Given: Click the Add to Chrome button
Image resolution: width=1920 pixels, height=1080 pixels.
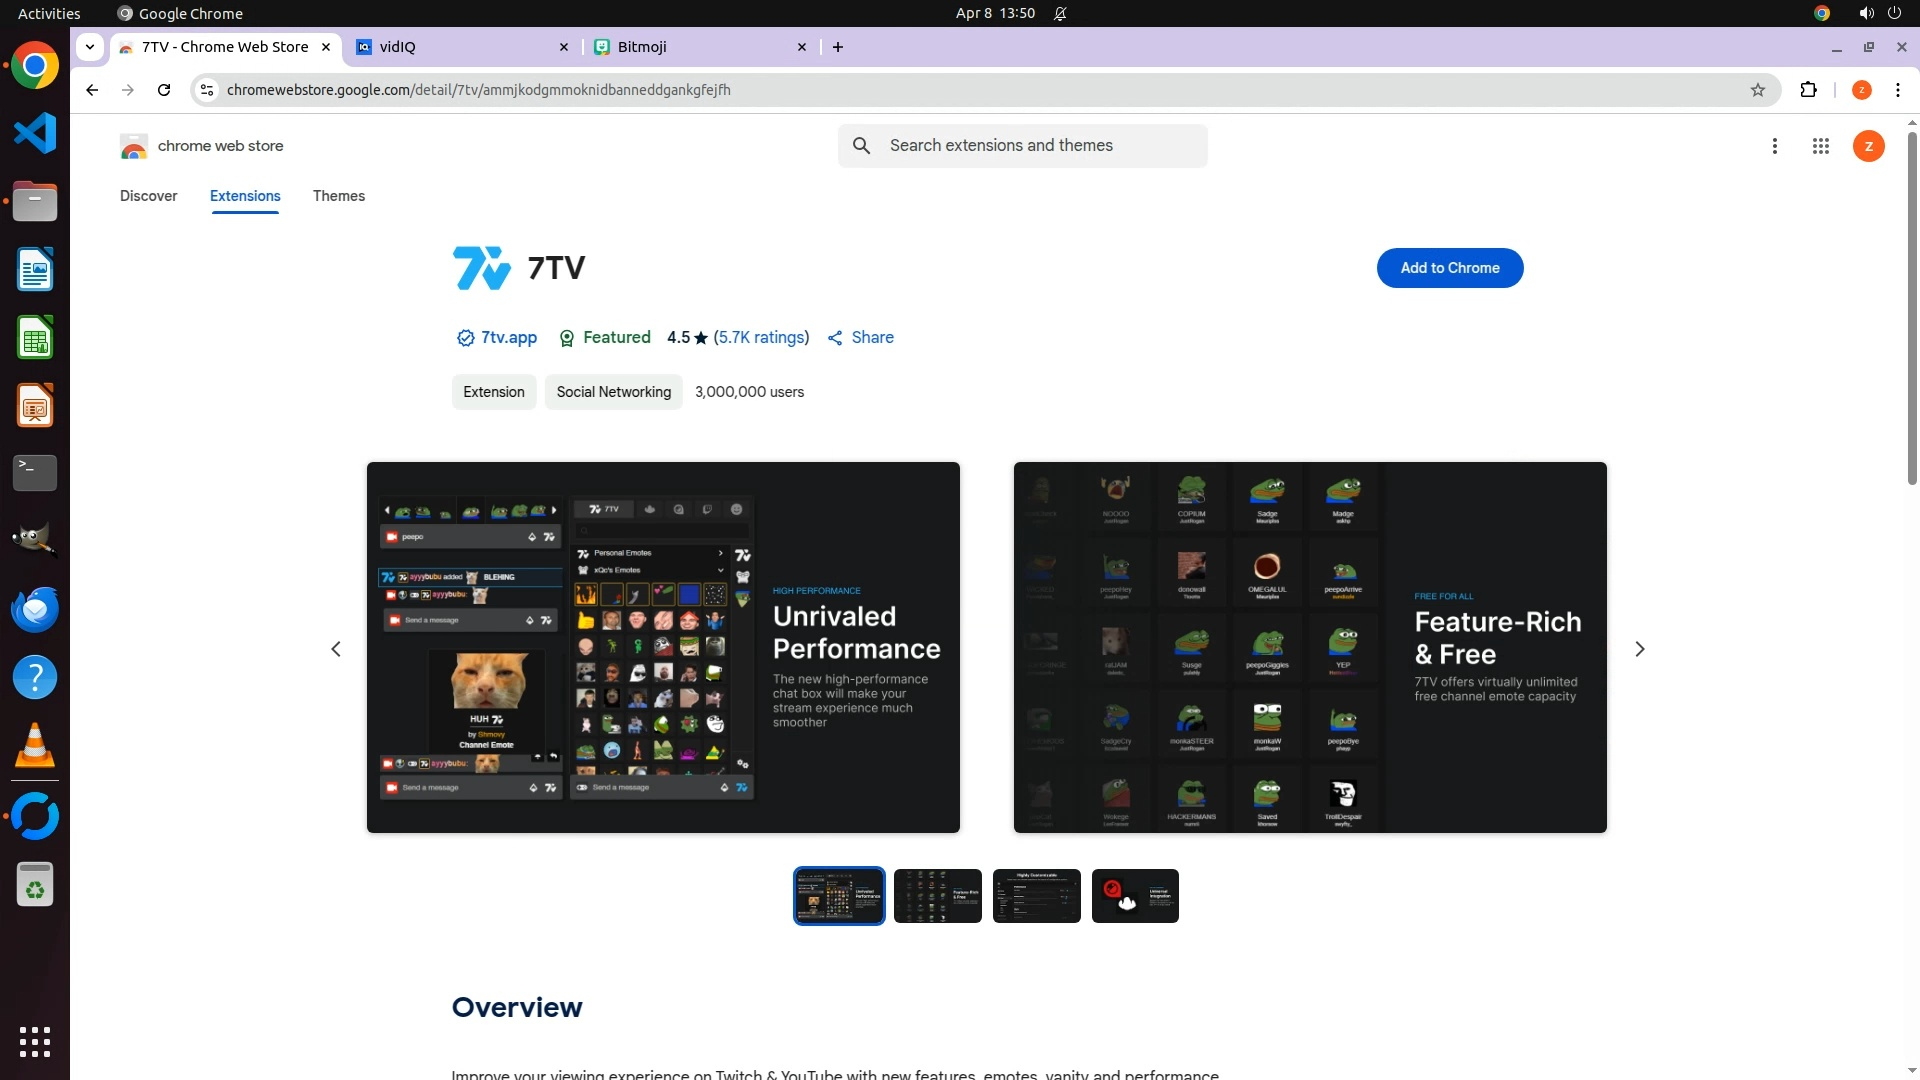Looking at the screenshot, I should point(1449,268).
